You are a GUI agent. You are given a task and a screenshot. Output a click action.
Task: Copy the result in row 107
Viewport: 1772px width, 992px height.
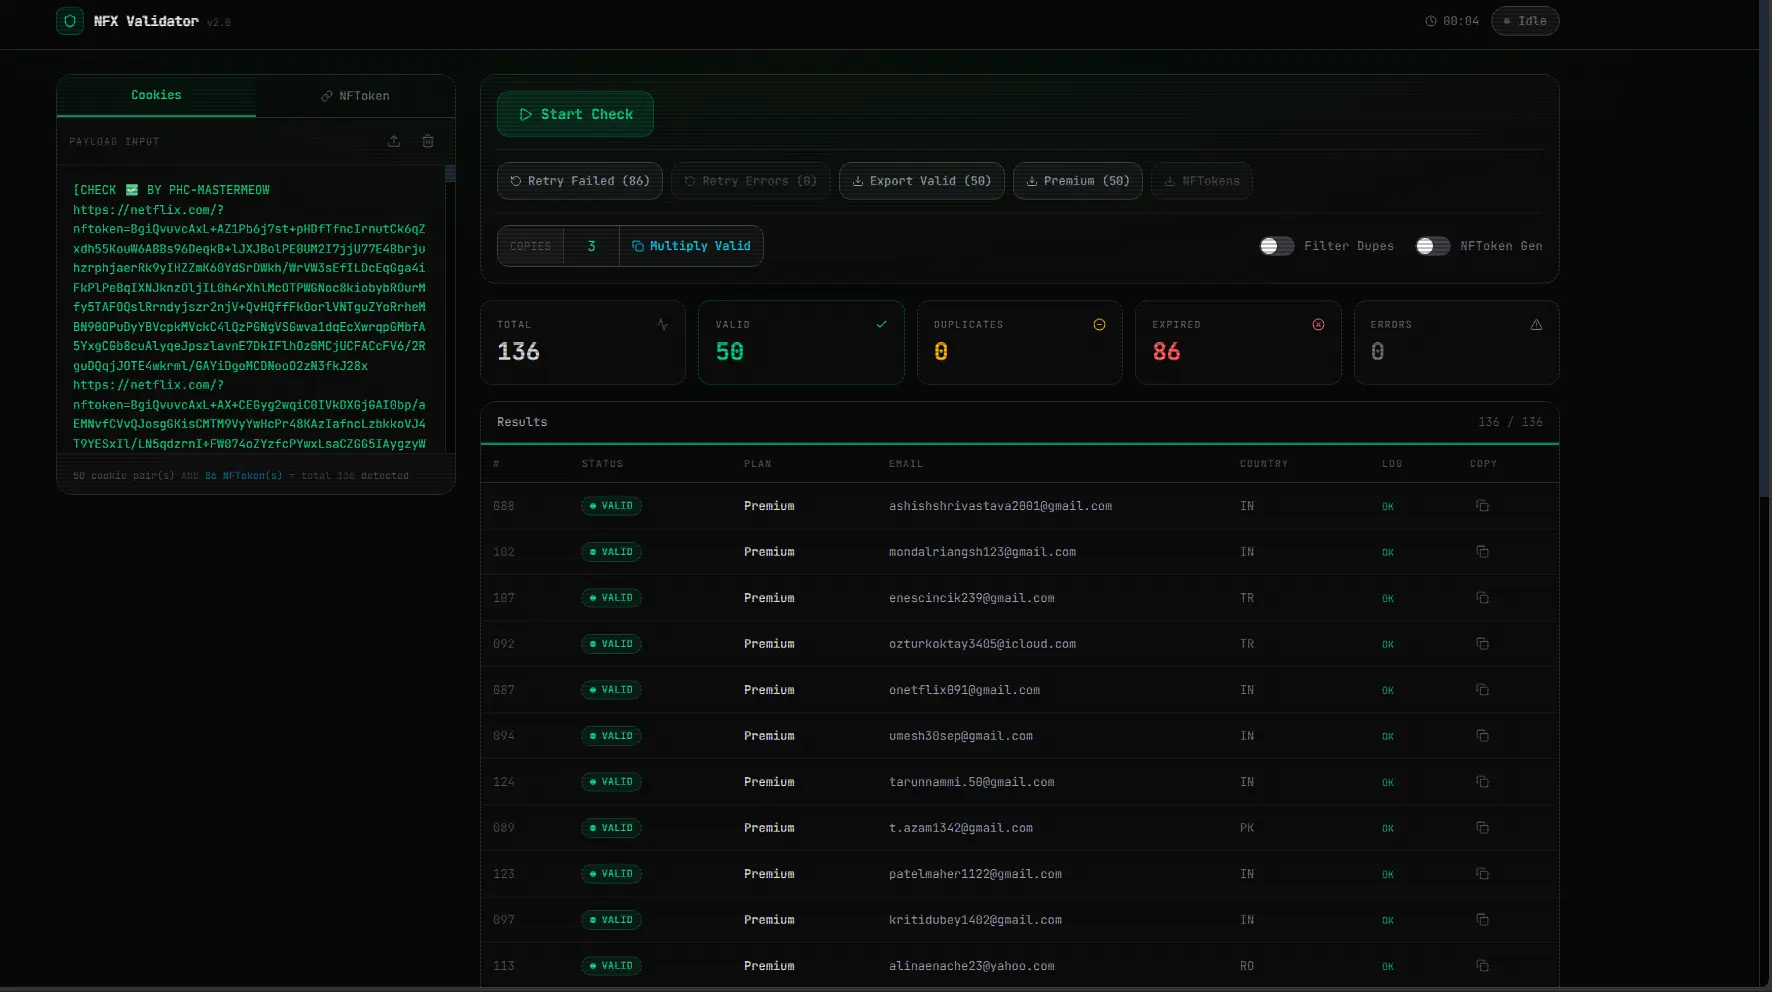click(1482, 598)
